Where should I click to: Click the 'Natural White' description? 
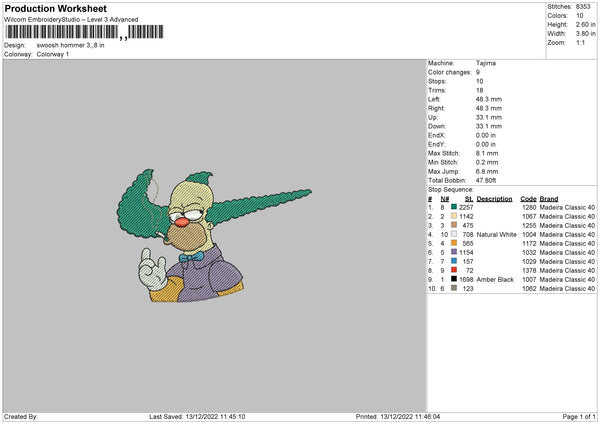[x=497, y=235]
